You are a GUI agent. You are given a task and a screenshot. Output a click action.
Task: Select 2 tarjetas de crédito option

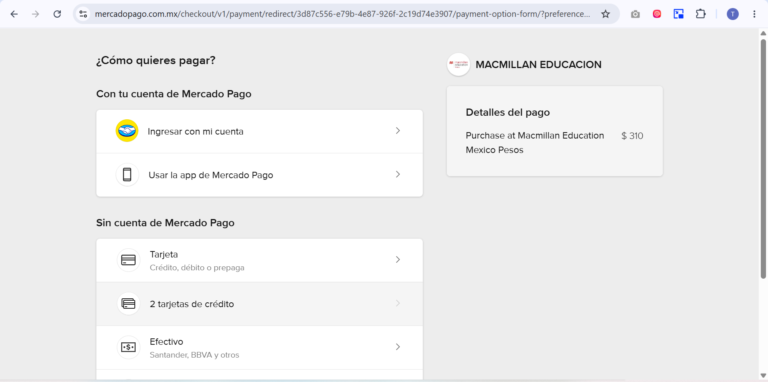click(260, 304)
